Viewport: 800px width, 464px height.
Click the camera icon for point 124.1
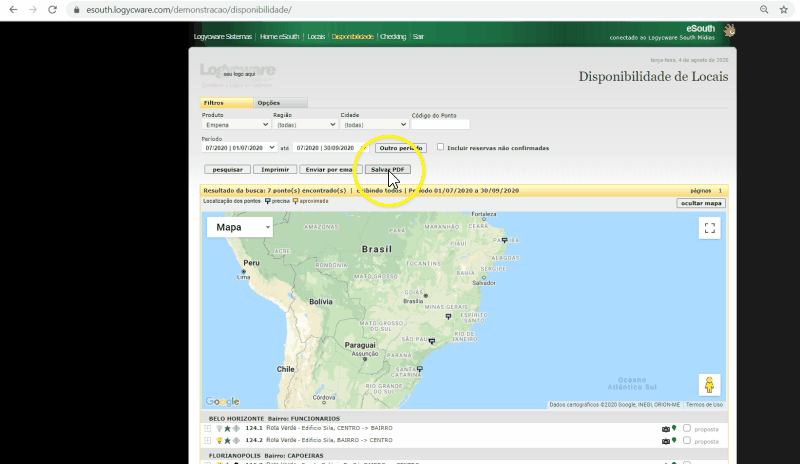coord(666,429)
